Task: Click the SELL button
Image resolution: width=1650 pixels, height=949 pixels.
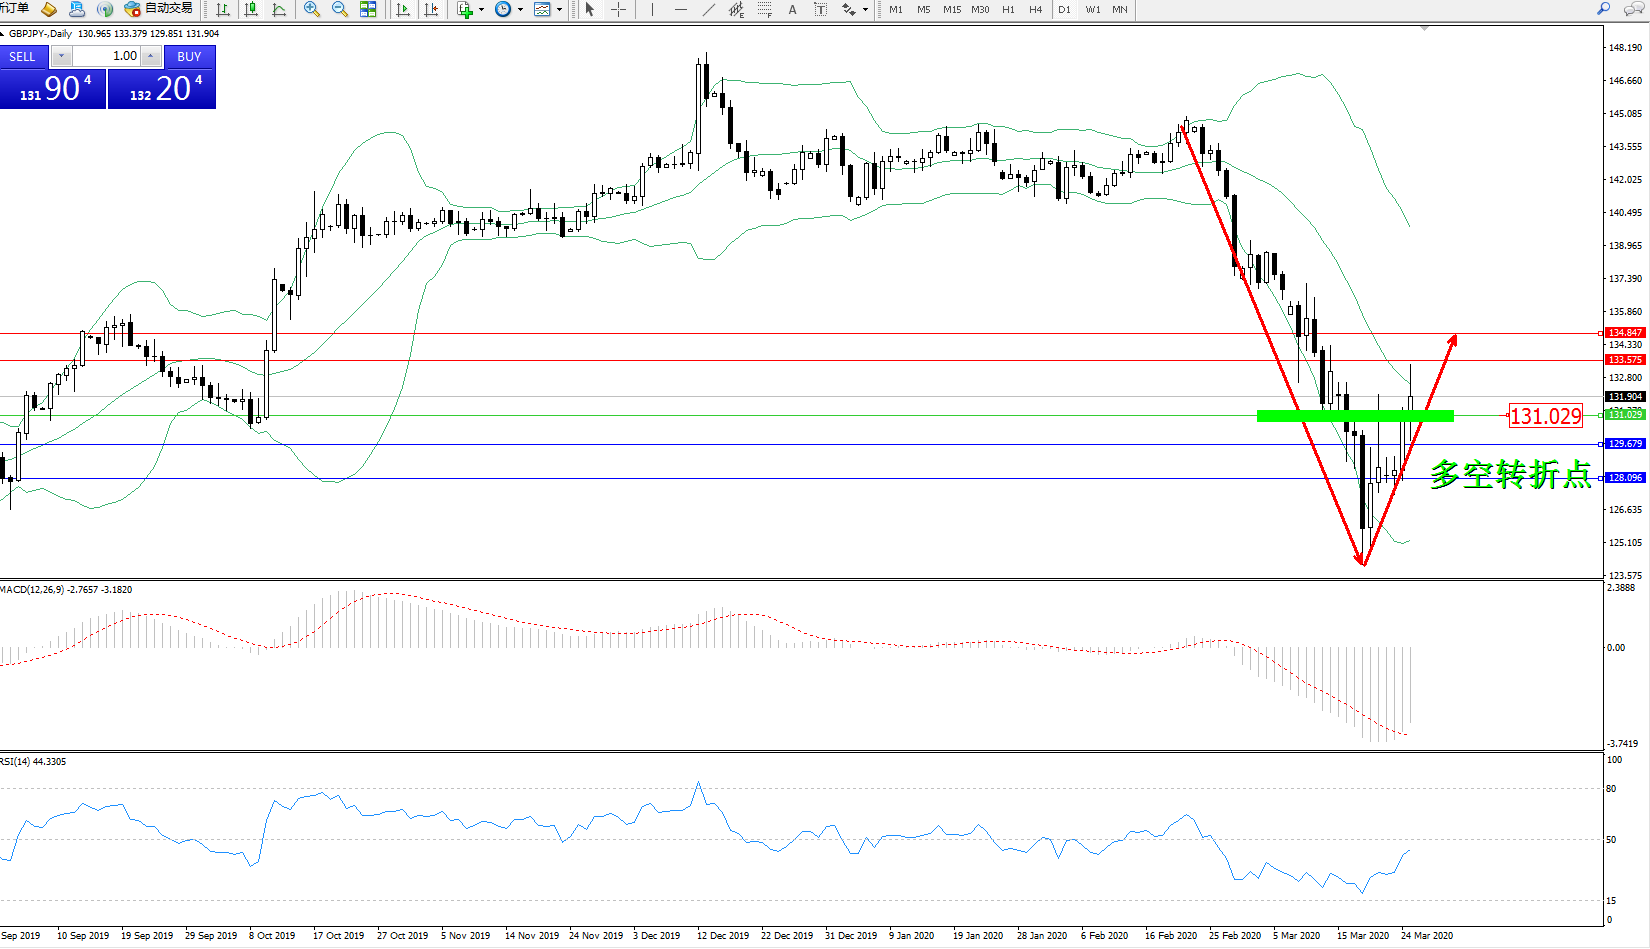Action: 23,57
